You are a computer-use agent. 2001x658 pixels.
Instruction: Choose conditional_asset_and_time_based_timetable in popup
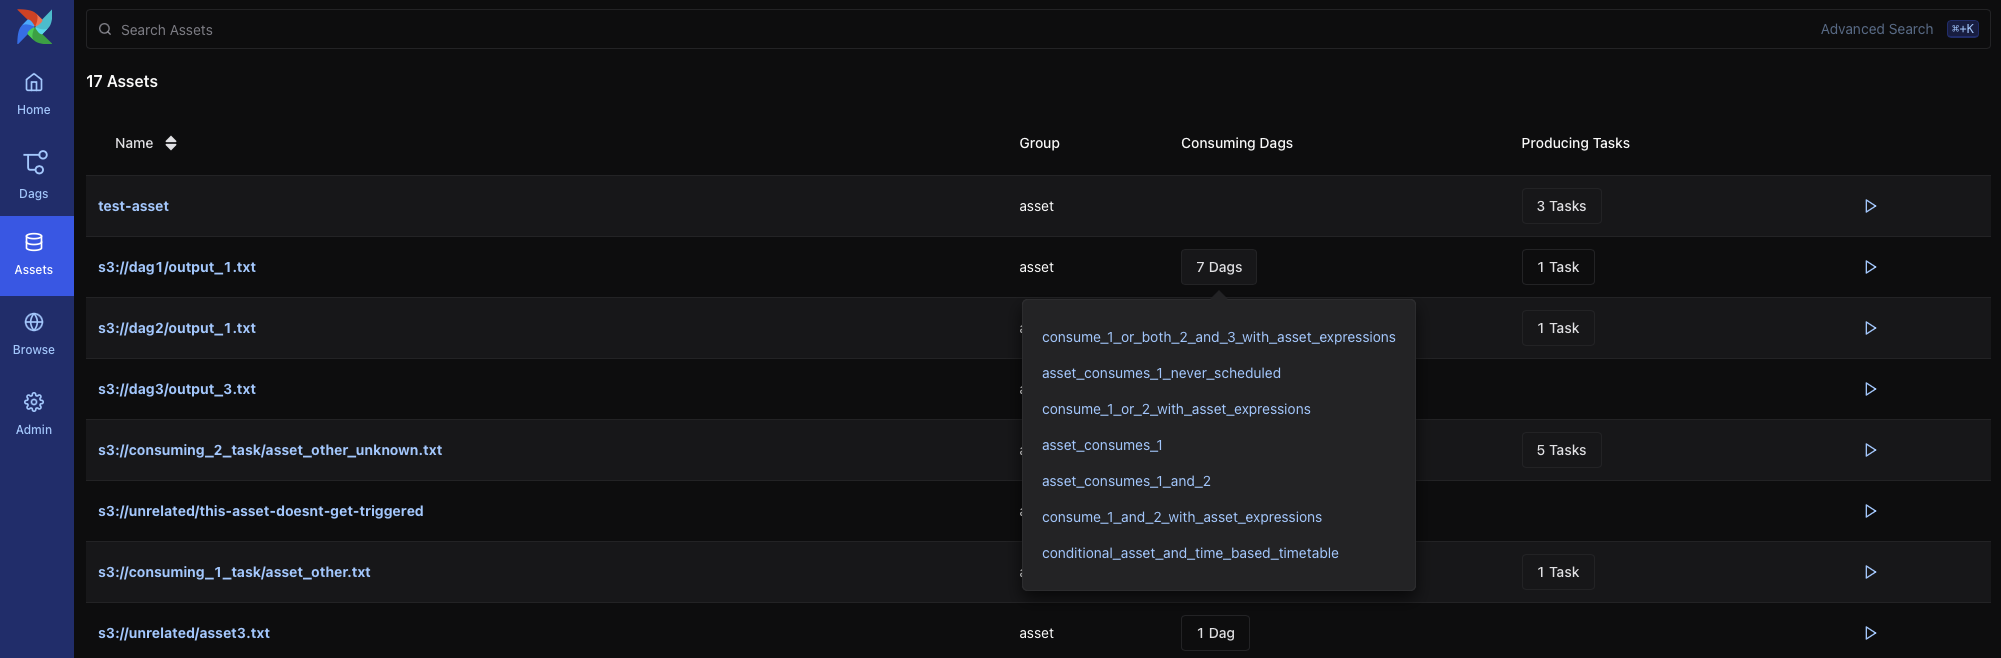[x=1189, y=553]
